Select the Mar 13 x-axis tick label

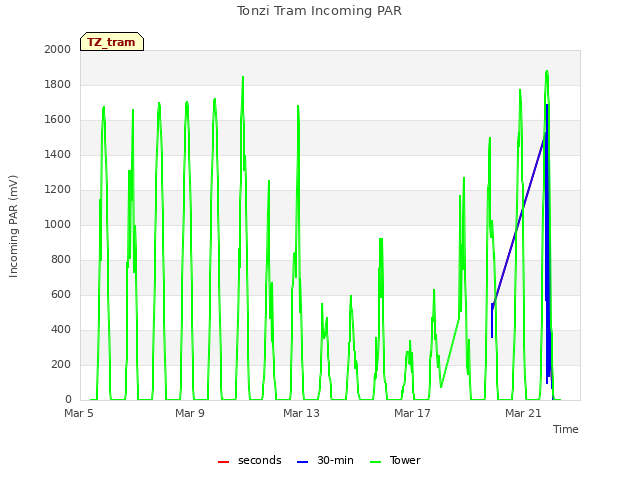[x=301, y=413]
